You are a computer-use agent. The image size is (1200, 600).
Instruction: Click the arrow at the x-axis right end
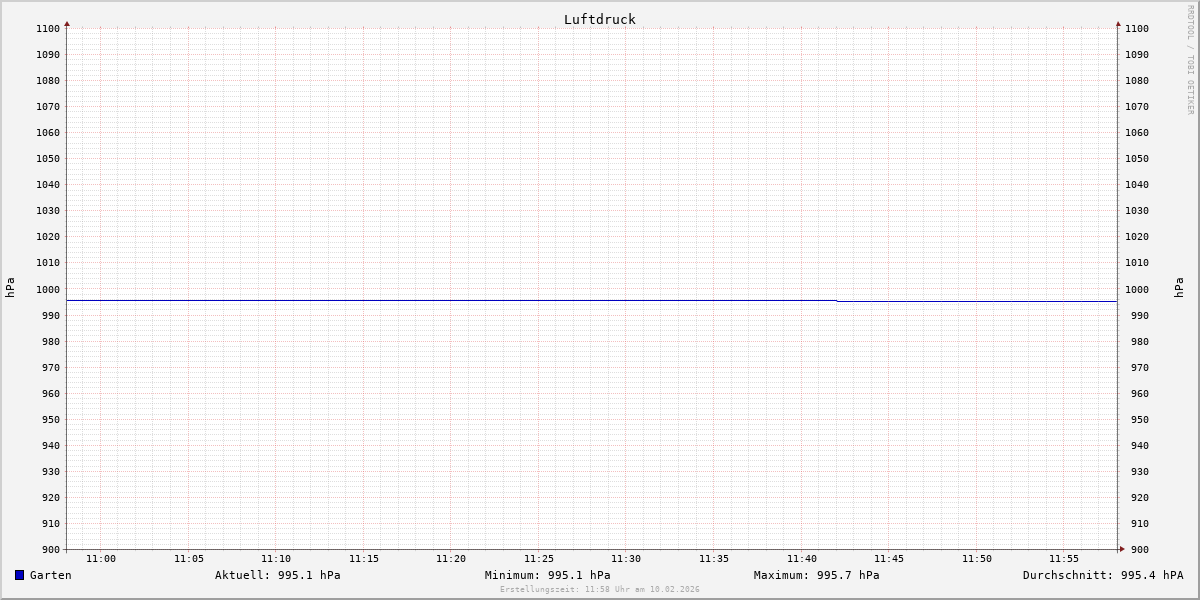point(1122,549)
